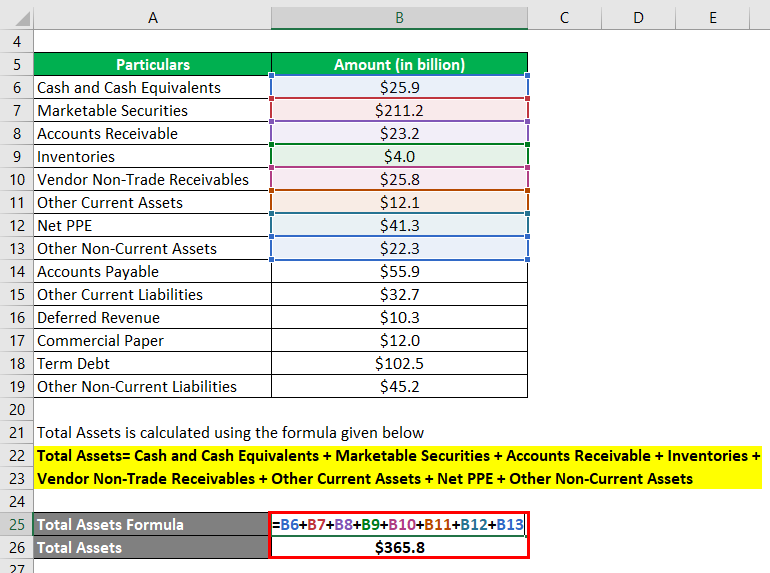Click cell Commercial Paper
This screenshot has width=770, height=573.
(152, 340)
